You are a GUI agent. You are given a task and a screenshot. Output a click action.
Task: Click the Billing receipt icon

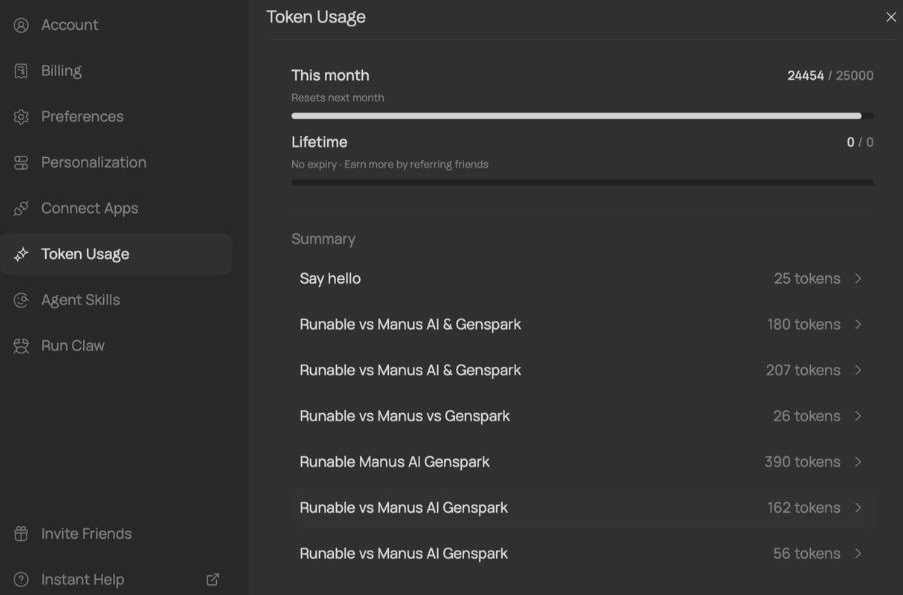pyautogui.click(x=21, y=71)
